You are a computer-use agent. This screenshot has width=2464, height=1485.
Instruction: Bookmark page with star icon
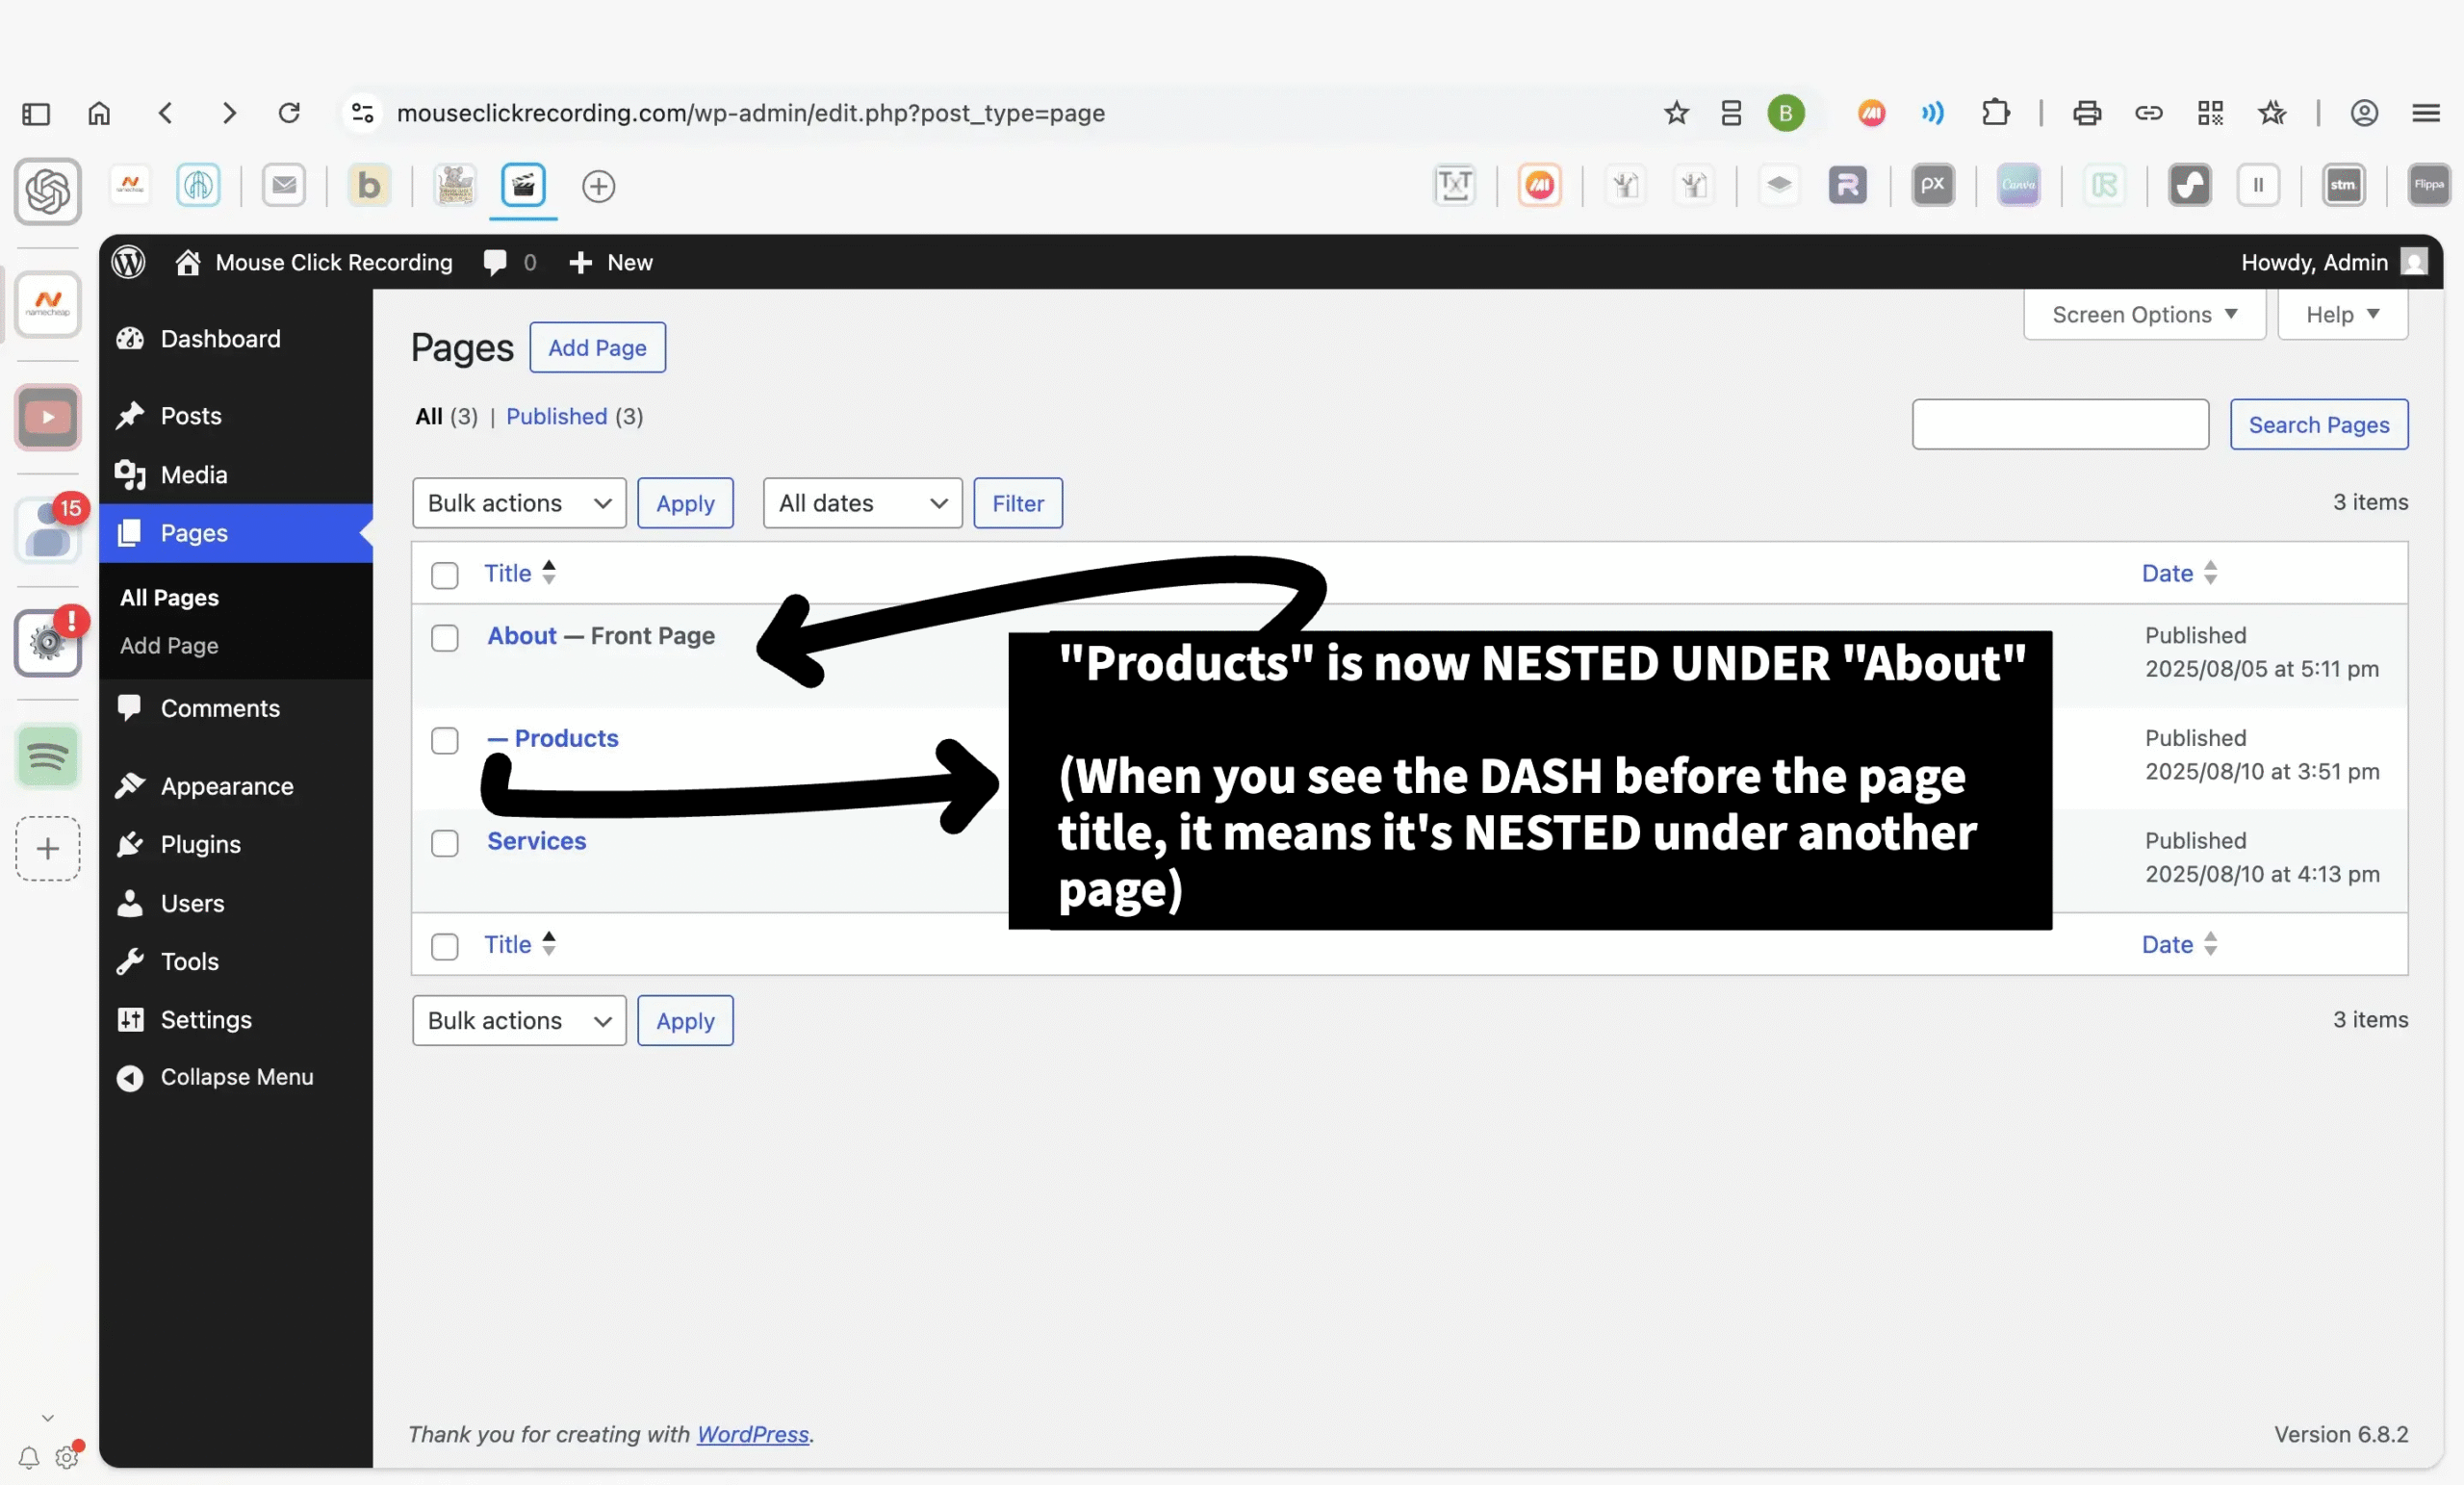(1676, 113)
